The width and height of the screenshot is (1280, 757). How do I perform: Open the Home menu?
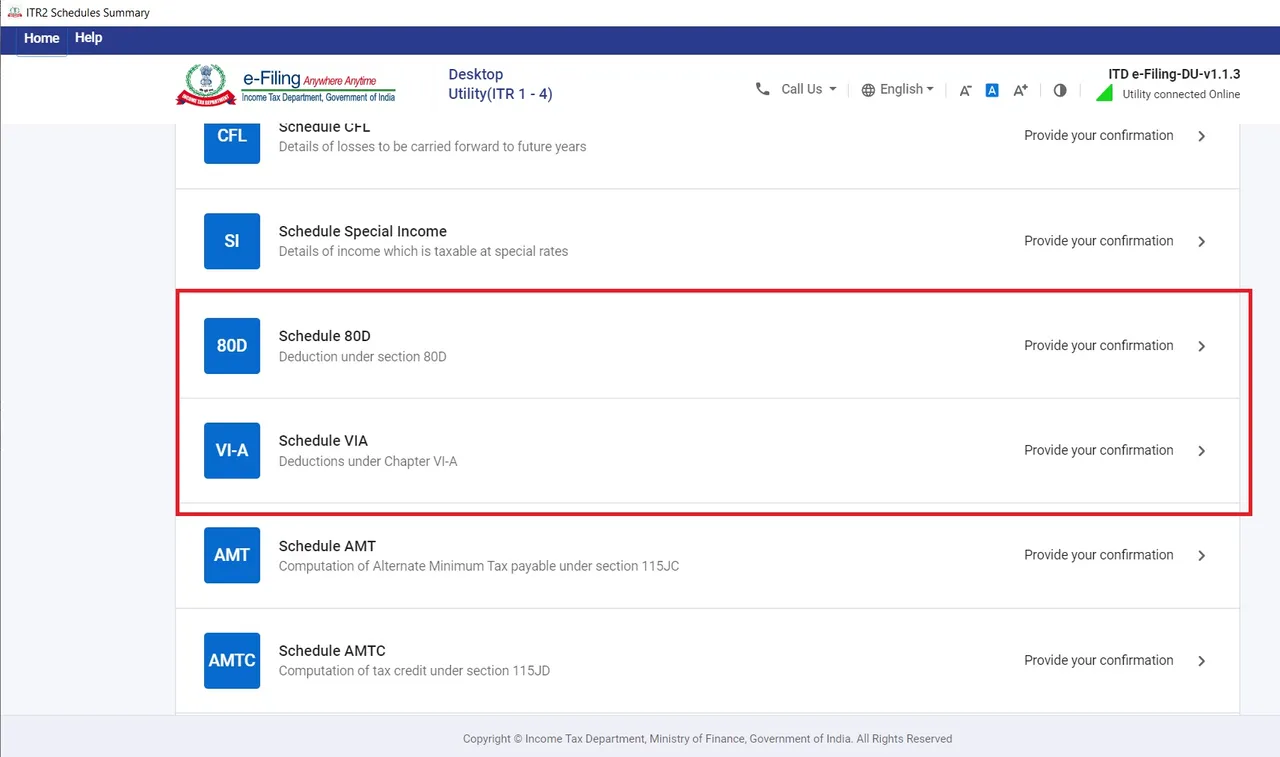(x=42, y=38)
